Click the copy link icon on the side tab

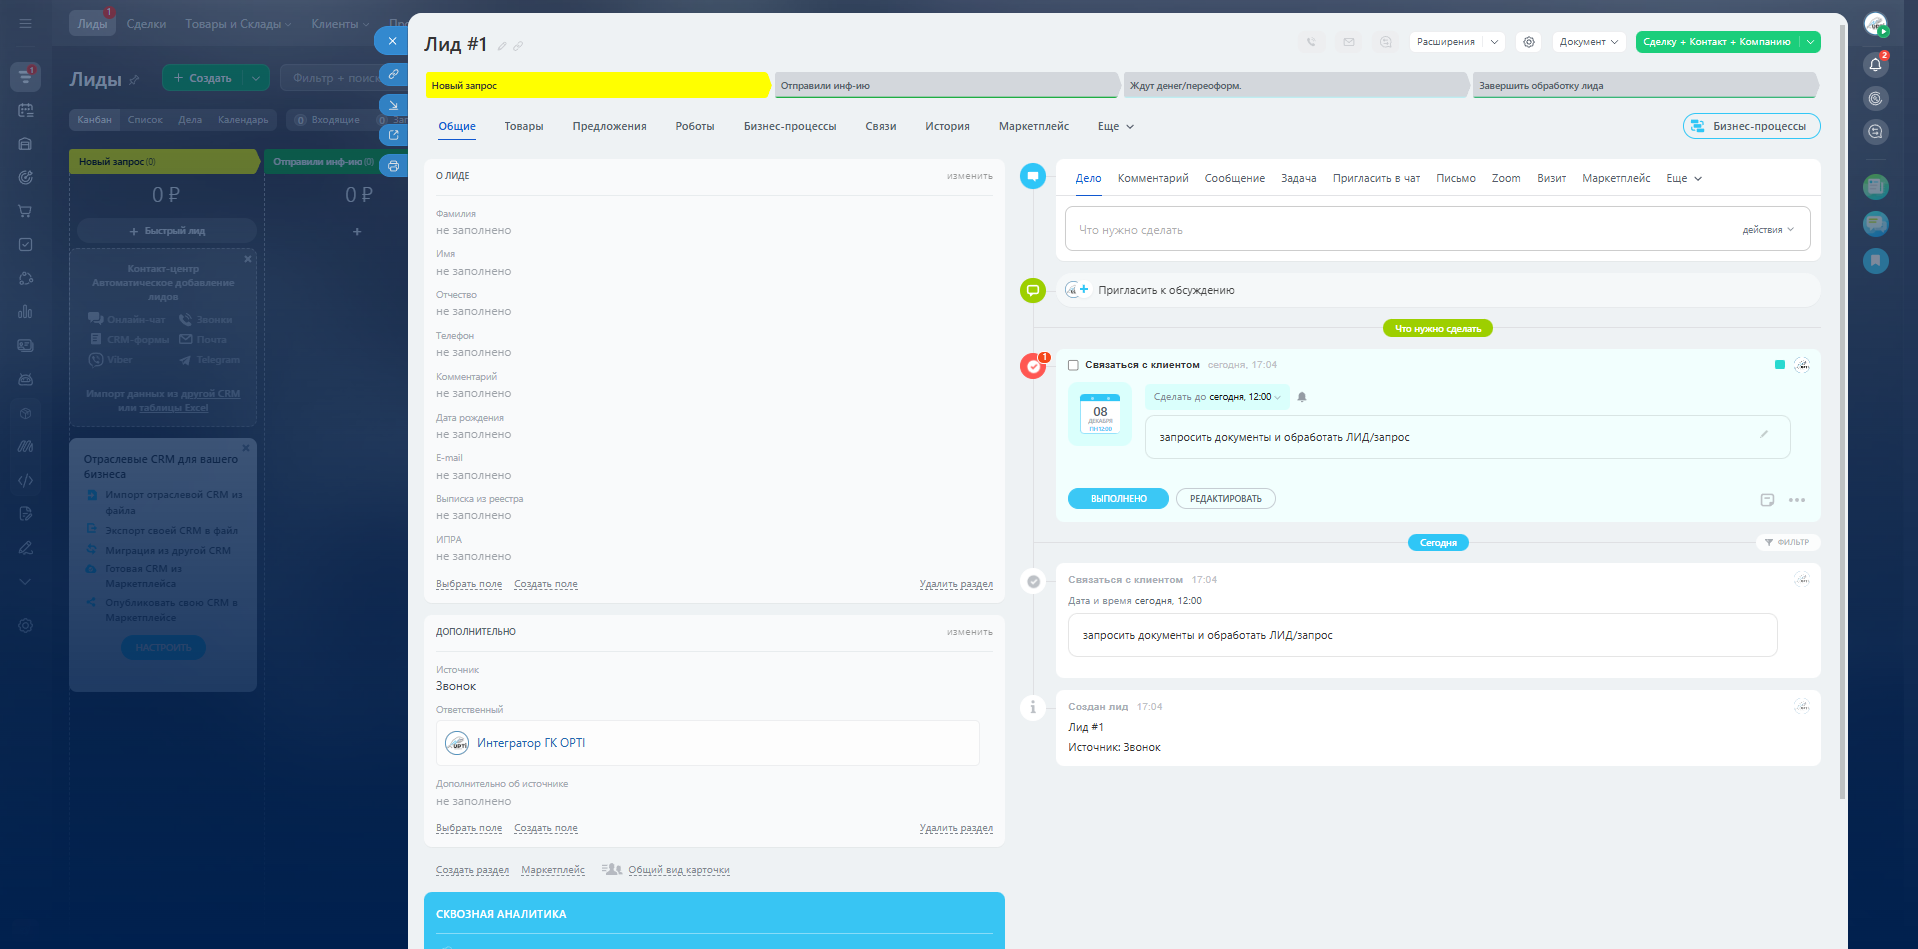coord(393,74)
